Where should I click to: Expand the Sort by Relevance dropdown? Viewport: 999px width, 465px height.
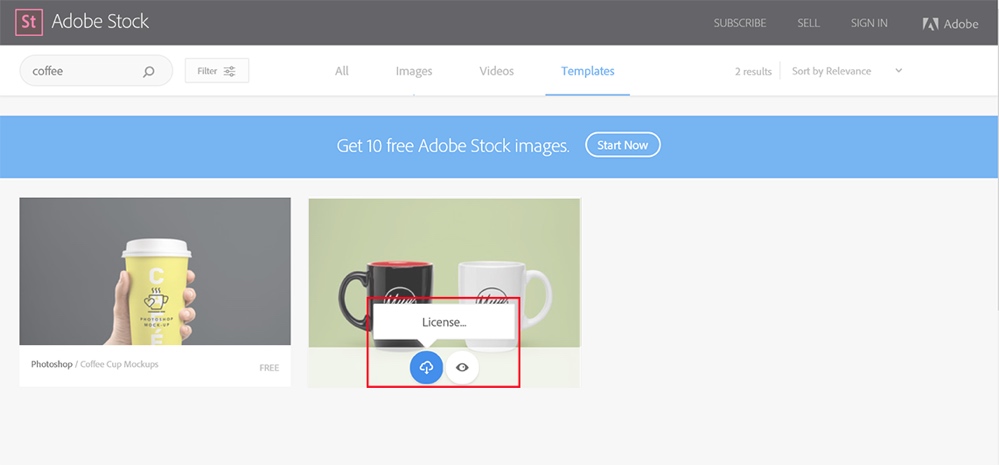pos(831,71)
